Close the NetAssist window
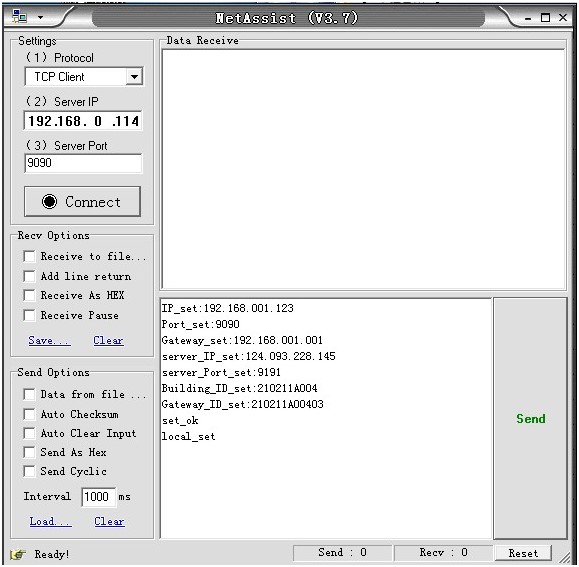 pos(563,17)
